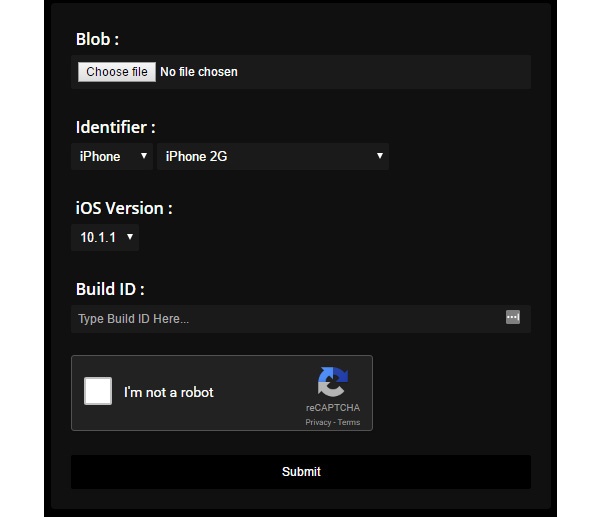Click the iOS Version : label

point(124,209)
